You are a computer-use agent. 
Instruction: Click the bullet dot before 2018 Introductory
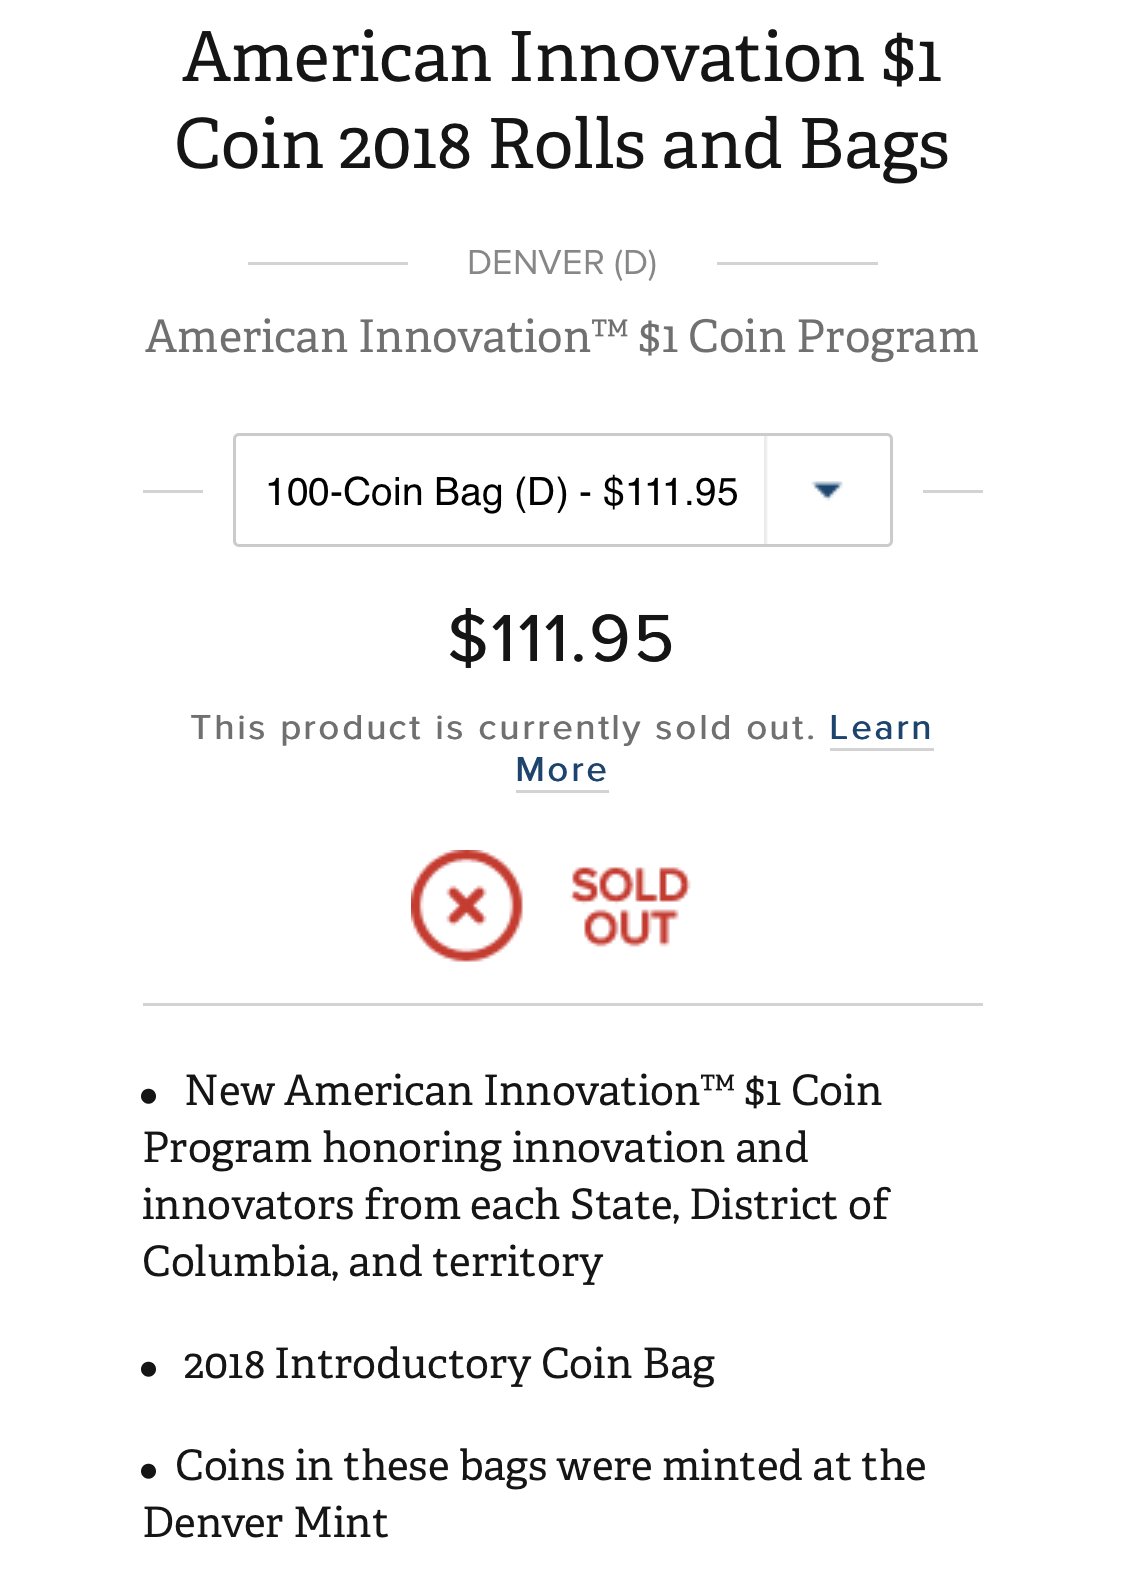[x=149, y=1369]
